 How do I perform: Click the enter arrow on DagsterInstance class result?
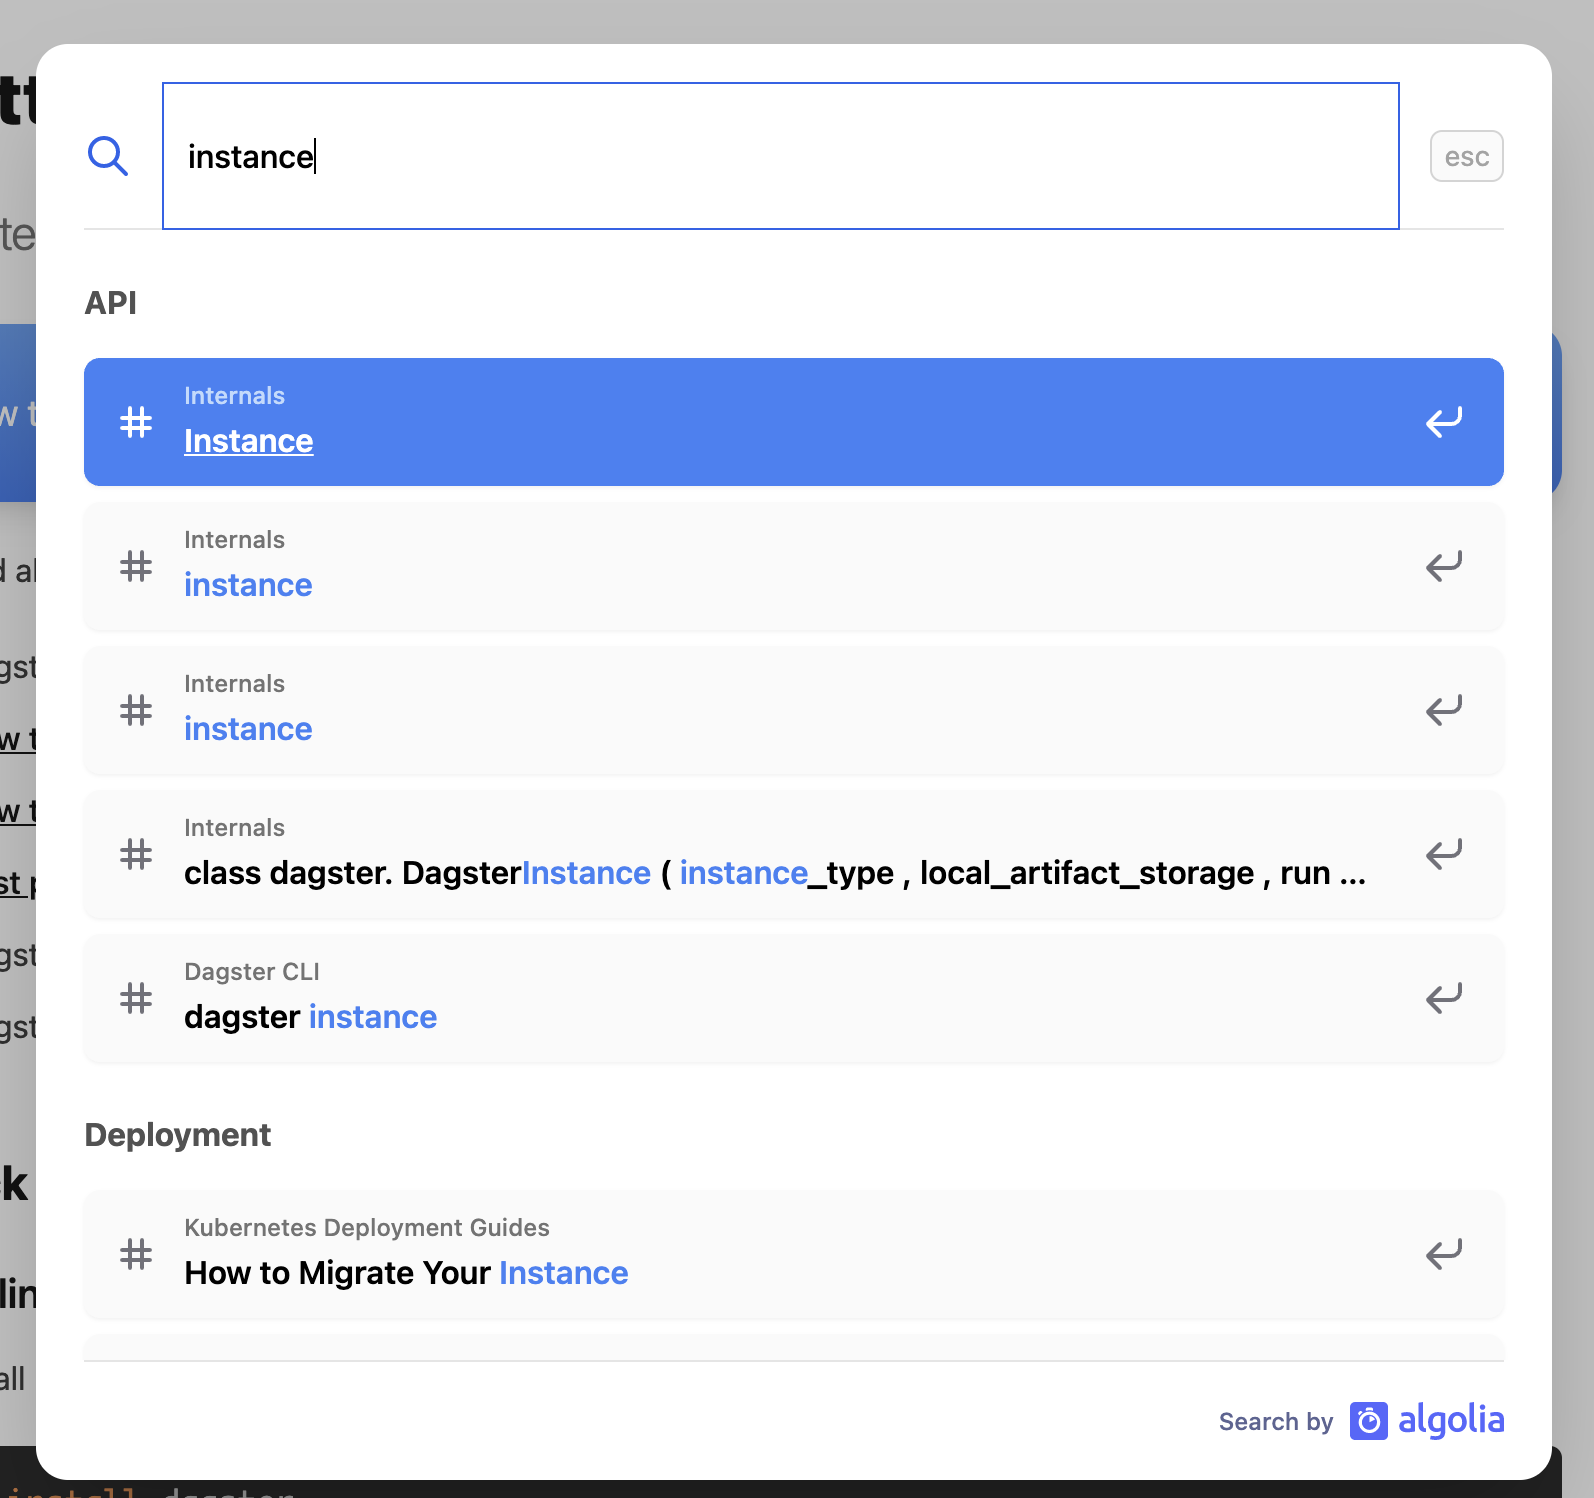1443,855
